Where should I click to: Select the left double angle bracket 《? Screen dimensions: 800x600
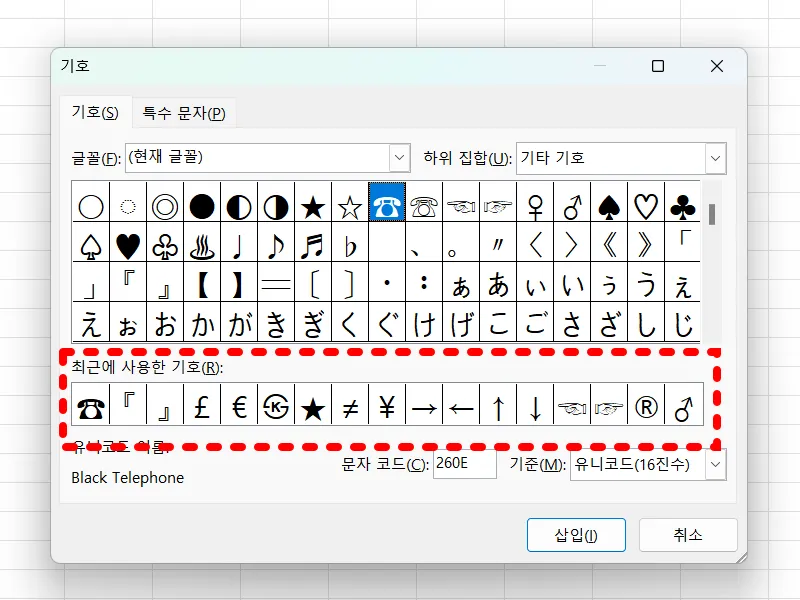tap(609, 242)
